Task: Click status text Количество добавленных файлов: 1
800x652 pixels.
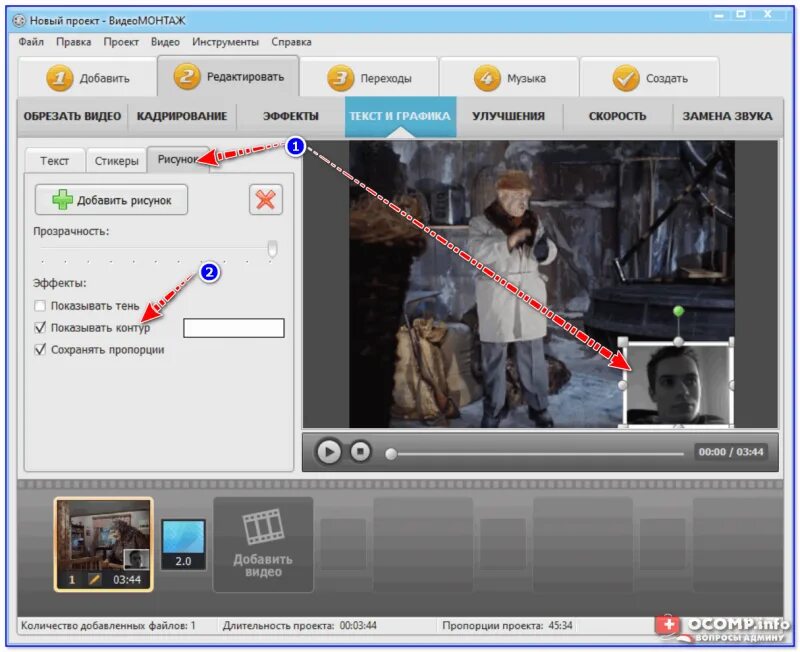Action: [x=108, y=625]
